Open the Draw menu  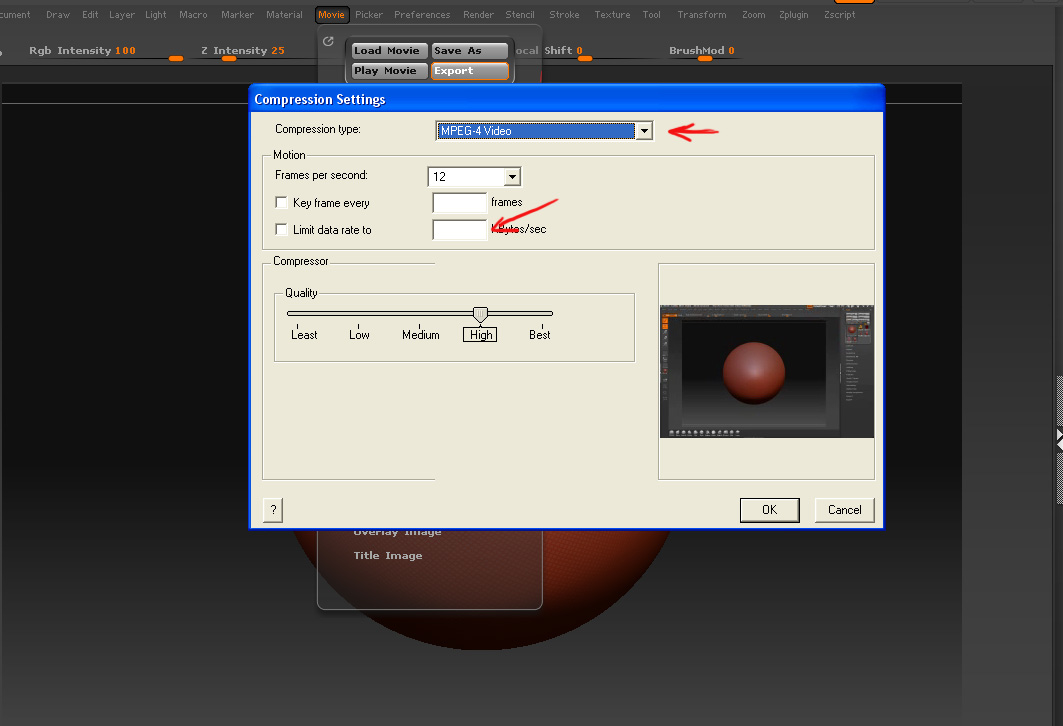58,14
